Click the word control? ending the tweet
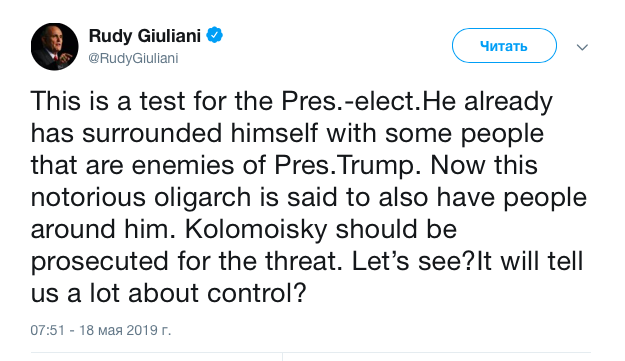The width and height of the screenshot is (625, 361). [x=257, y=293]
